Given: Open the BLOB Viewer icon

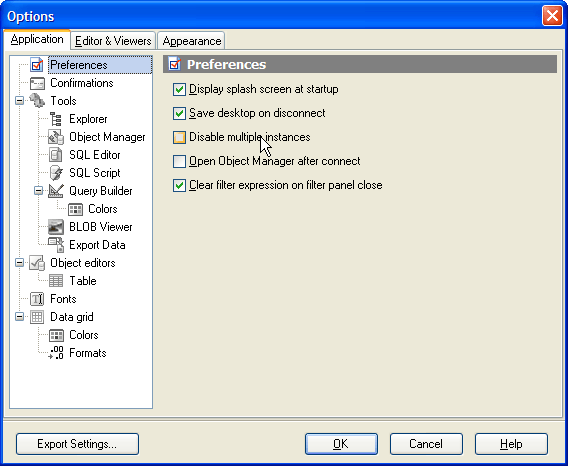Looking at the screenshot, I should click(56, 227).
